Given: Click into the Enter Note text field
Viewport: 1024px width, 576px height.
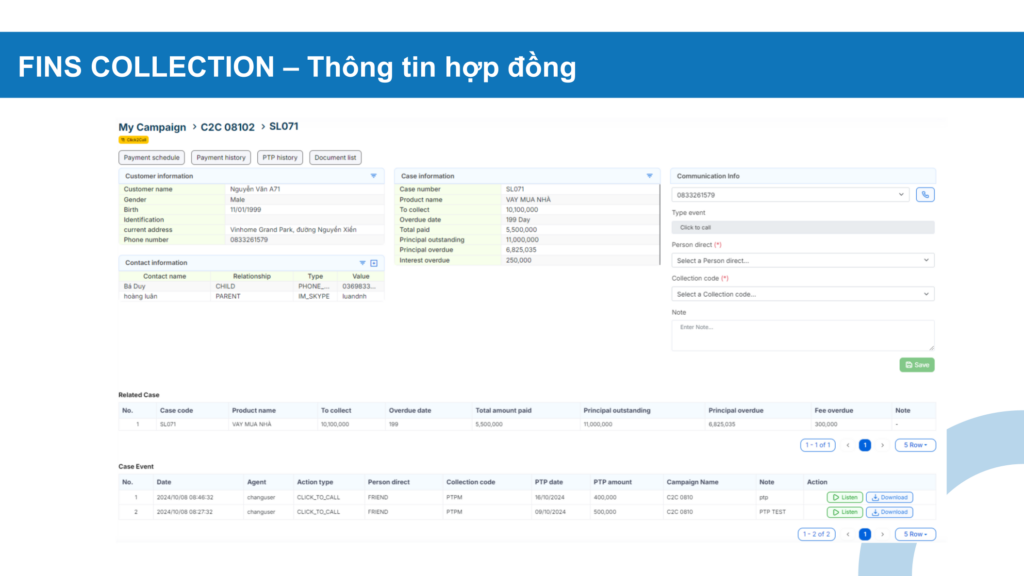Looking at the screenshot, I should [802, 335].
